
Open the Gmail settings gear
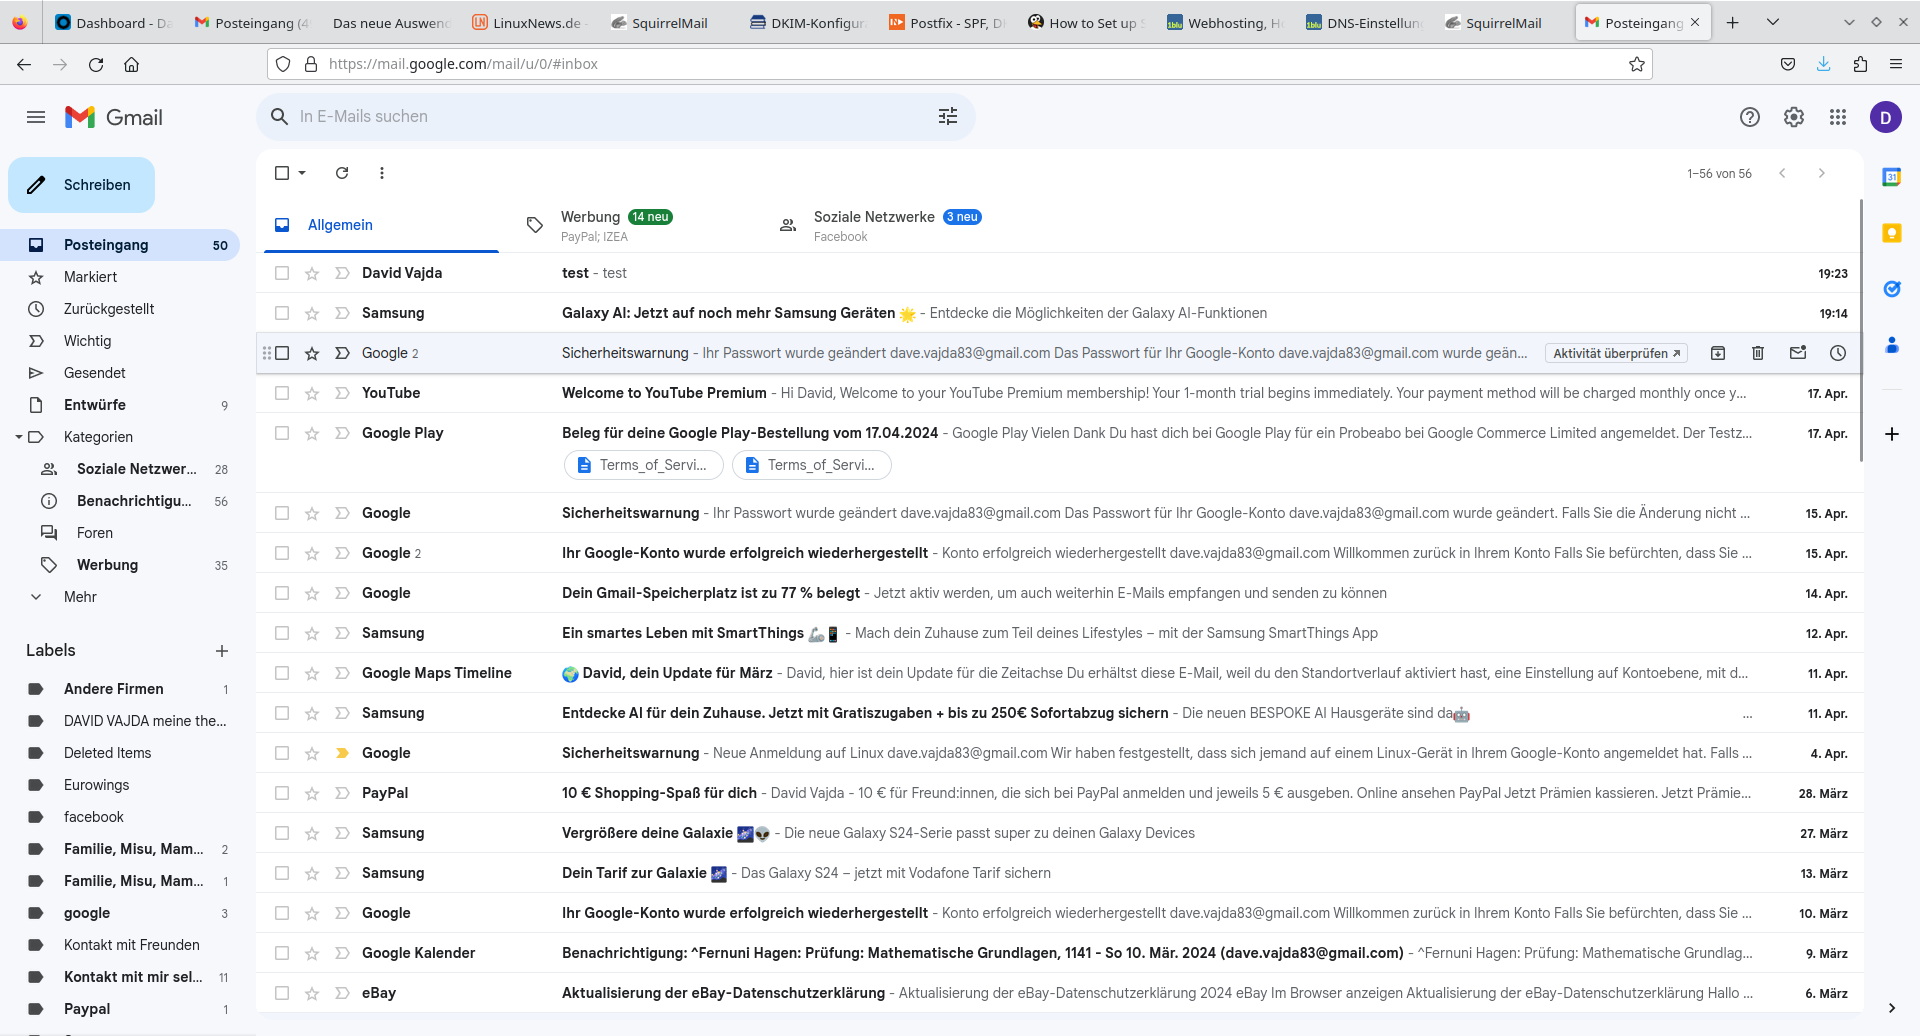click(1793, 117)
